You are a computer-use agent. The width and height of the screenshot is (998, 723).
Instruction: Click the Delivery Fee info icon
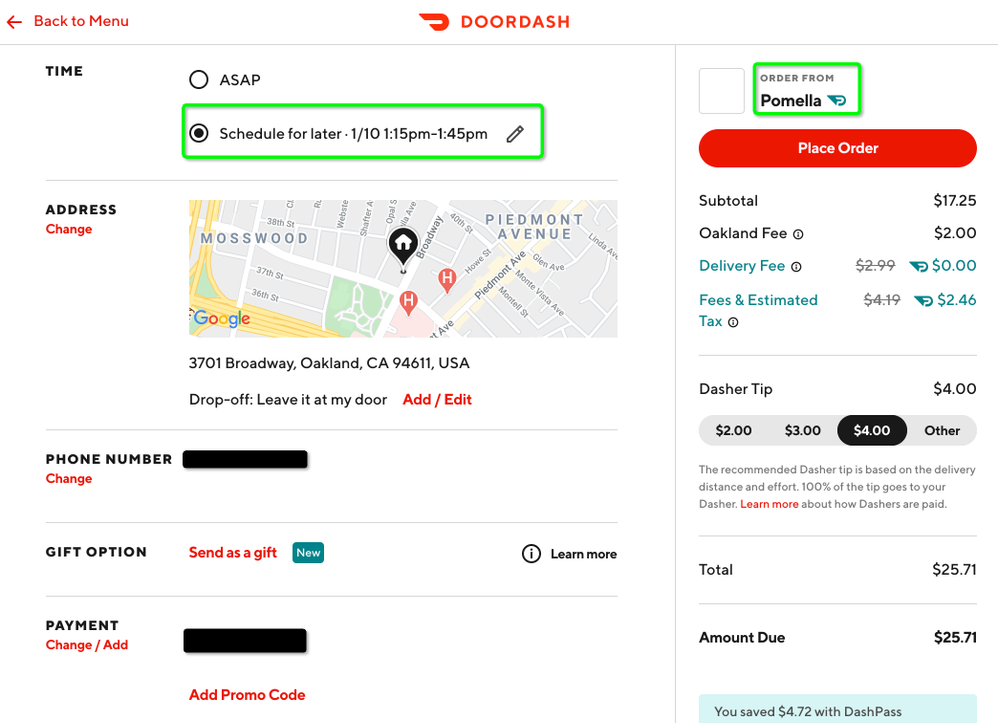click(796, 267)
